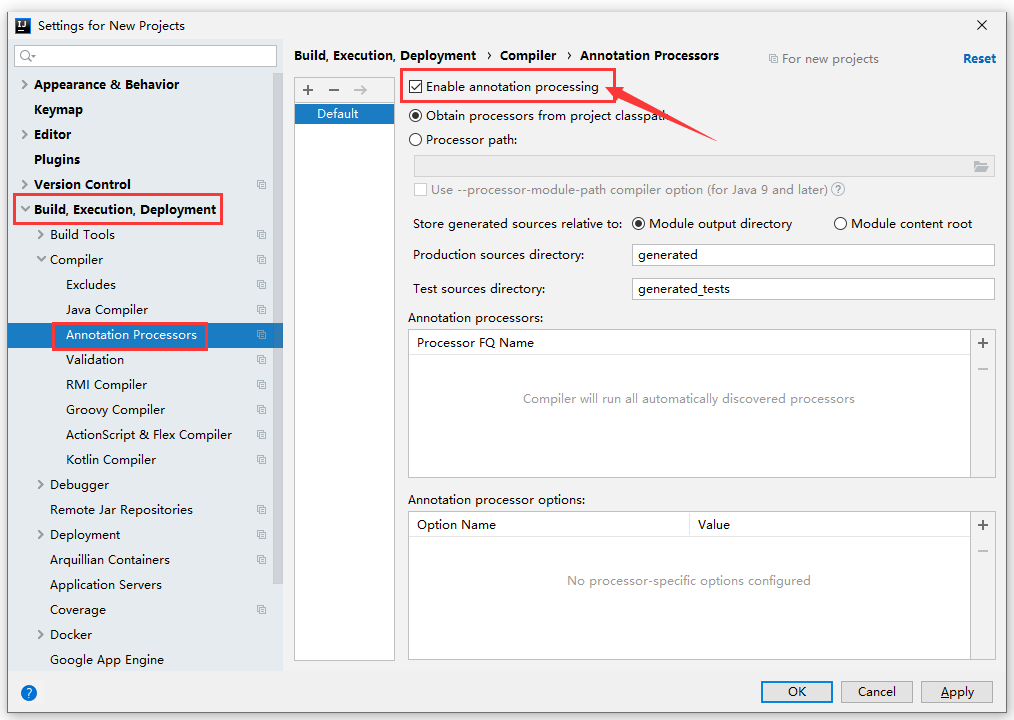Collapse the Compiler node
This screenshot has height=720, width=1014.
coord(41,259)
